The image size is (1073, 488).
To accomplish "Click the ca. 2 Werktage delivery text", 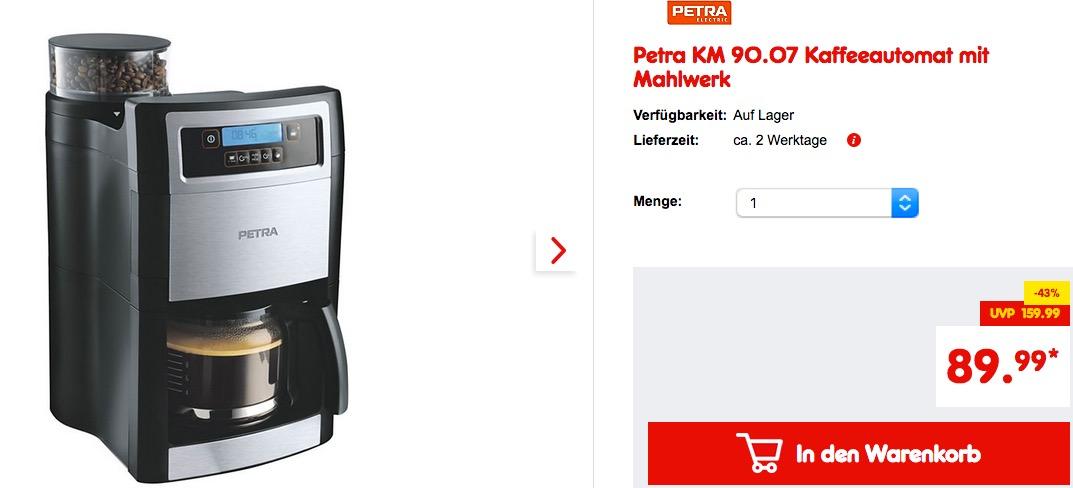I will pyautogui.click(x=779, y=140).
